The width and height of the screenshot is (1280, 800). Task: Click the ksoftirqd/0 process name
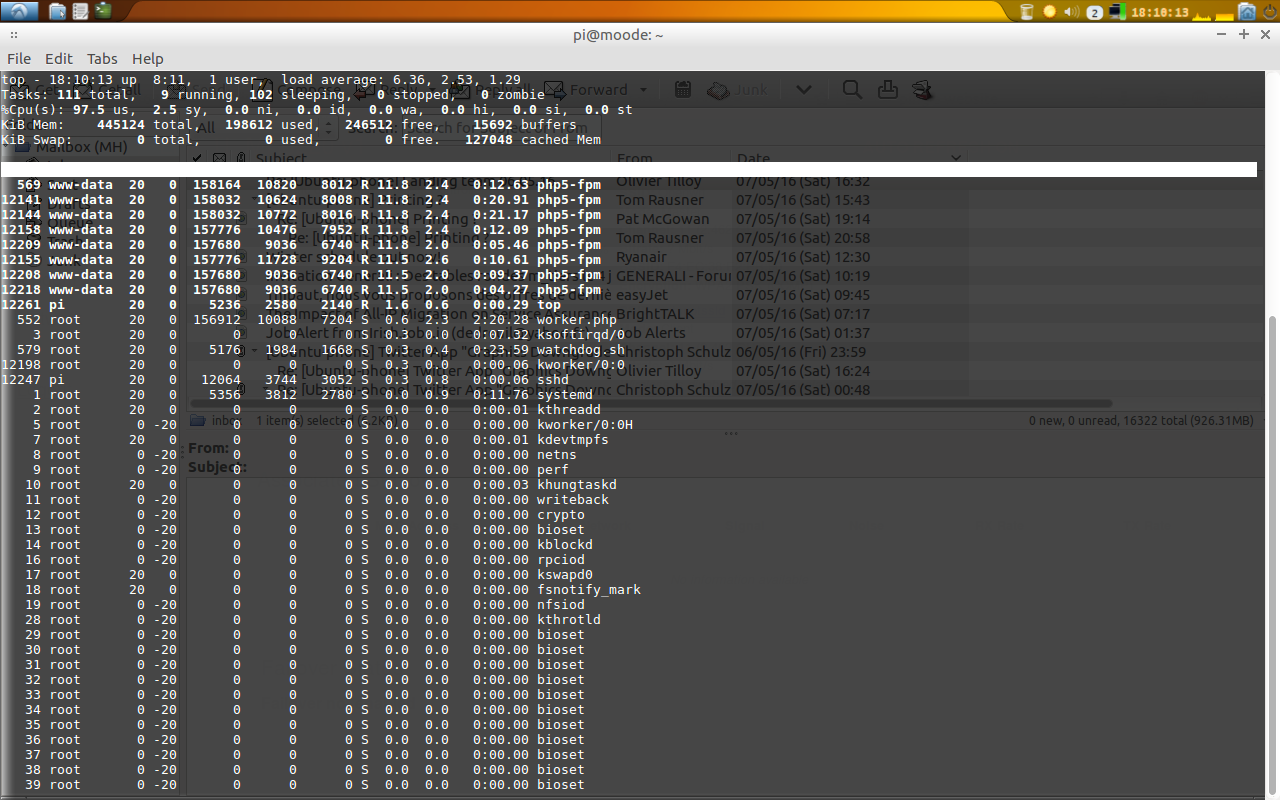coord(581,335)
